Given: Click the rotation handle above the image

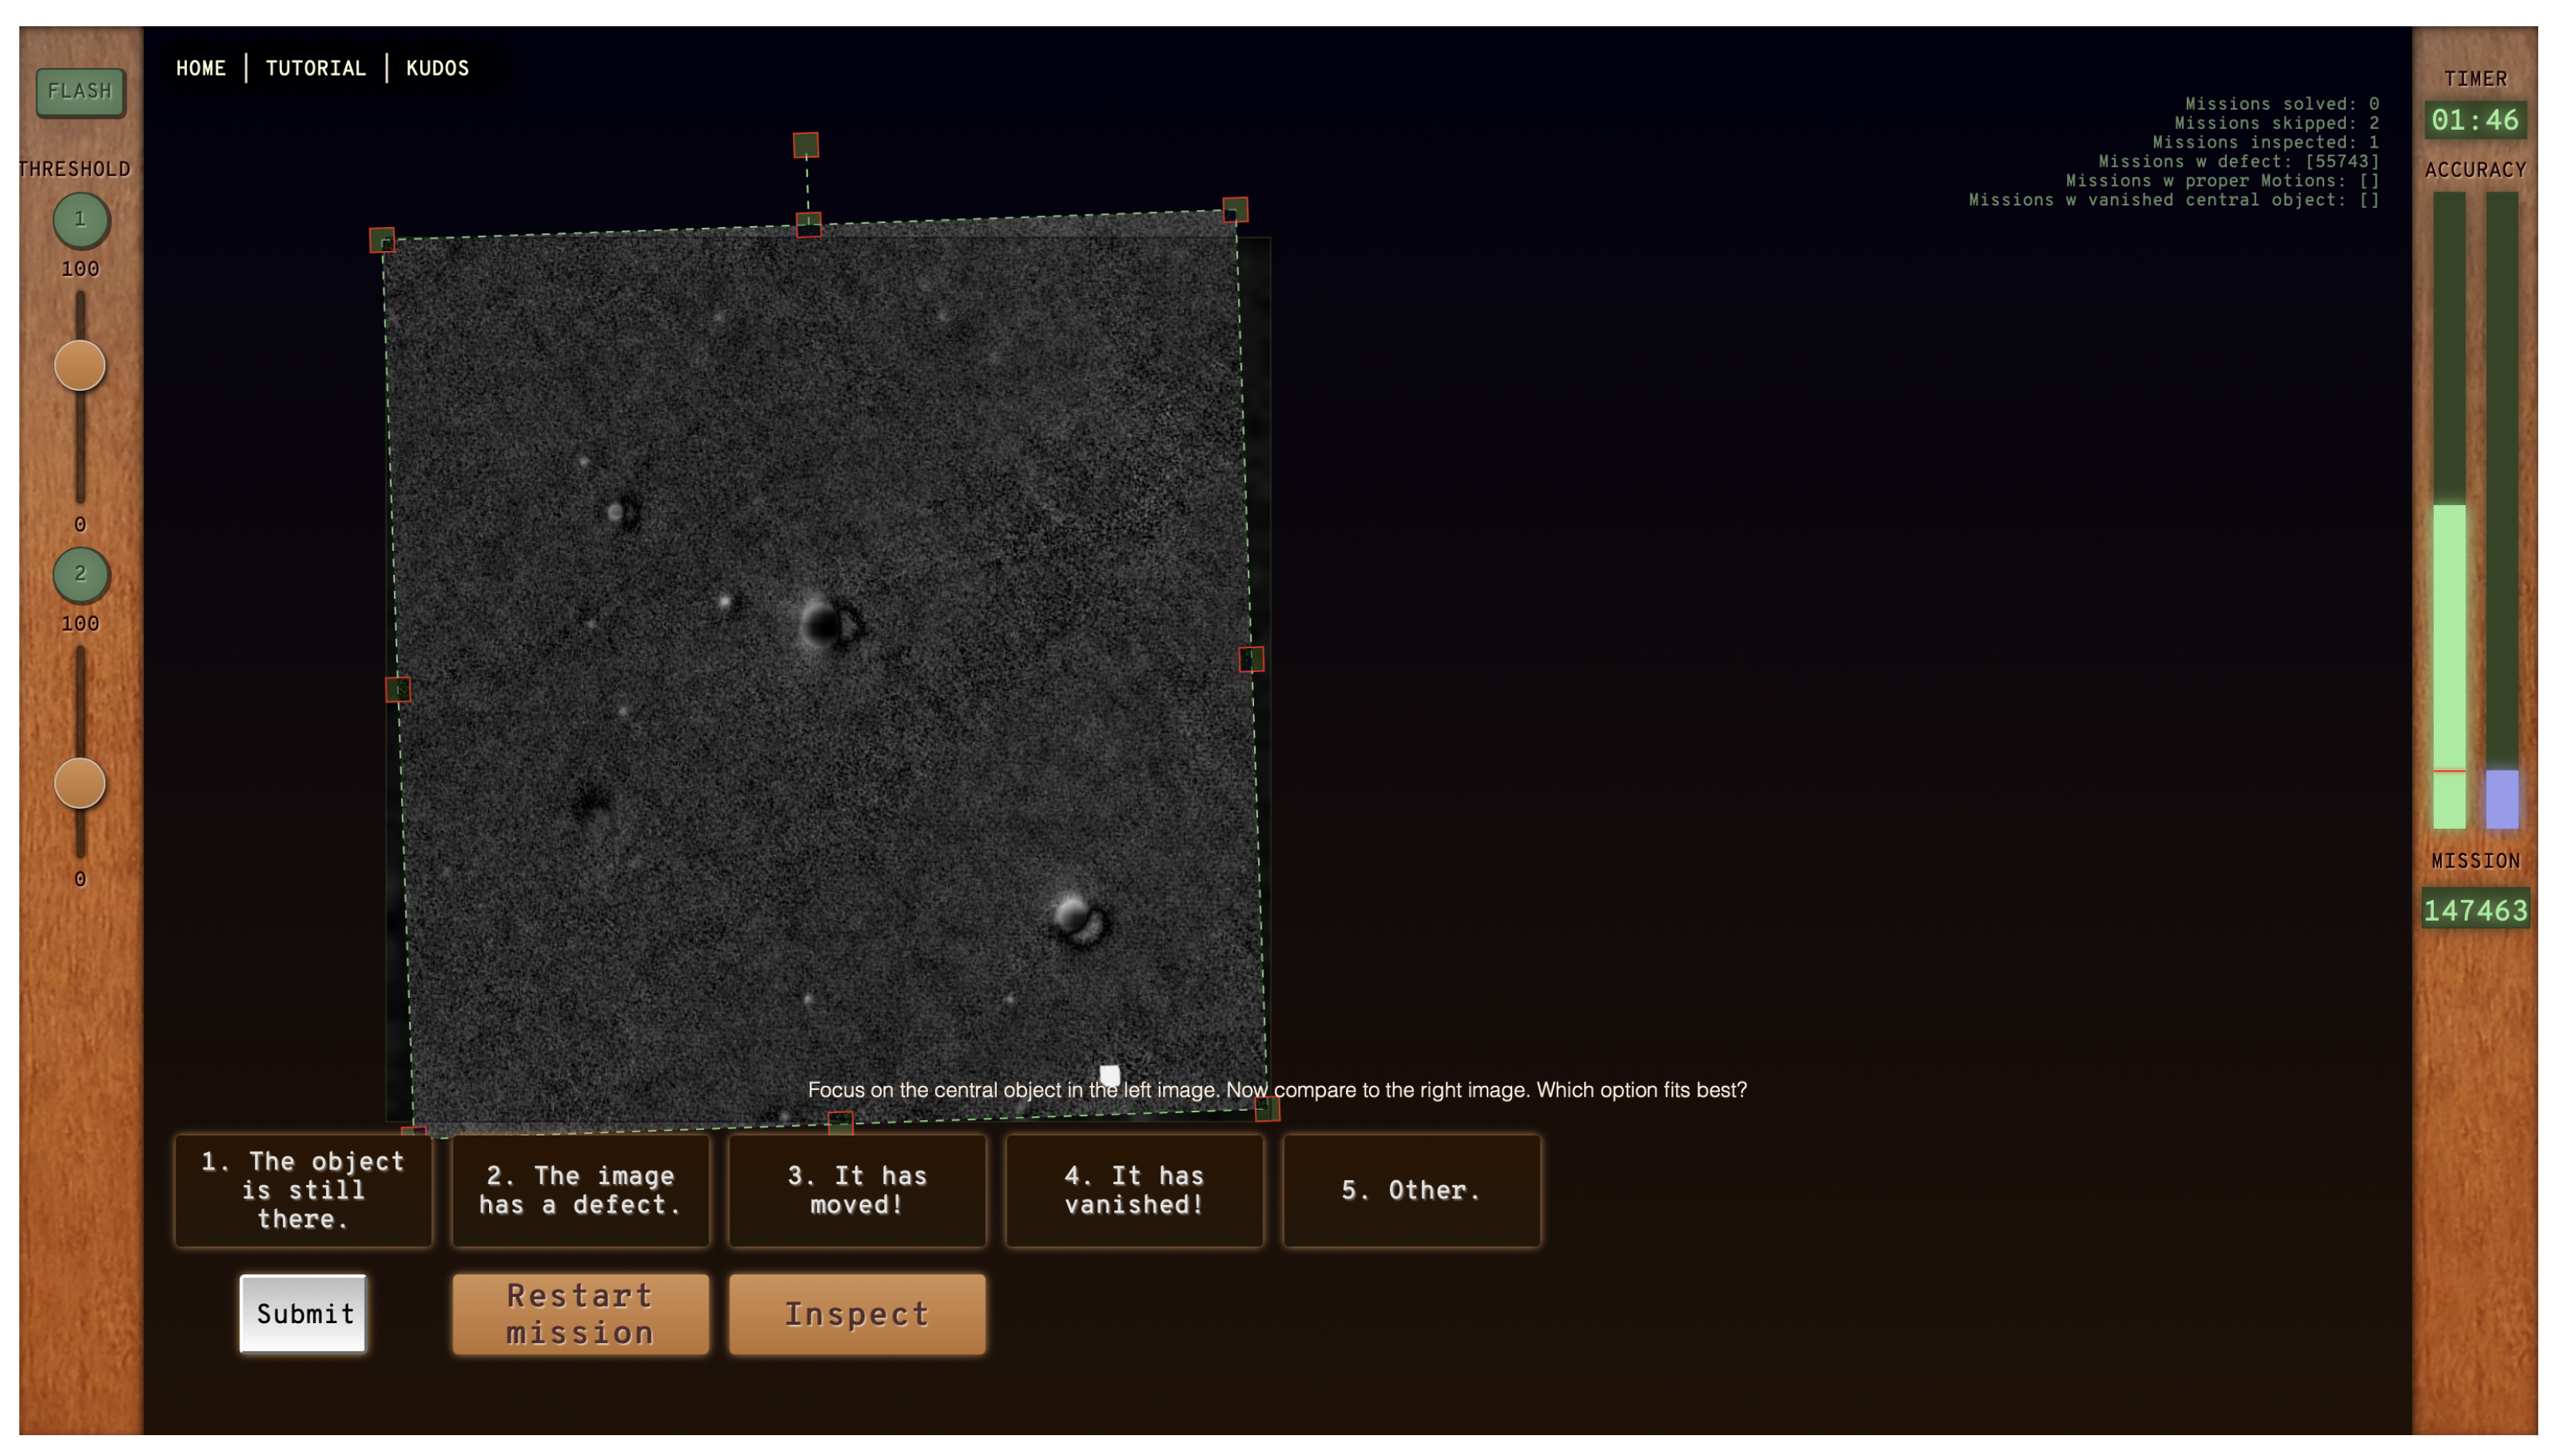Looking at the screenshot, I should pos(805,146).
